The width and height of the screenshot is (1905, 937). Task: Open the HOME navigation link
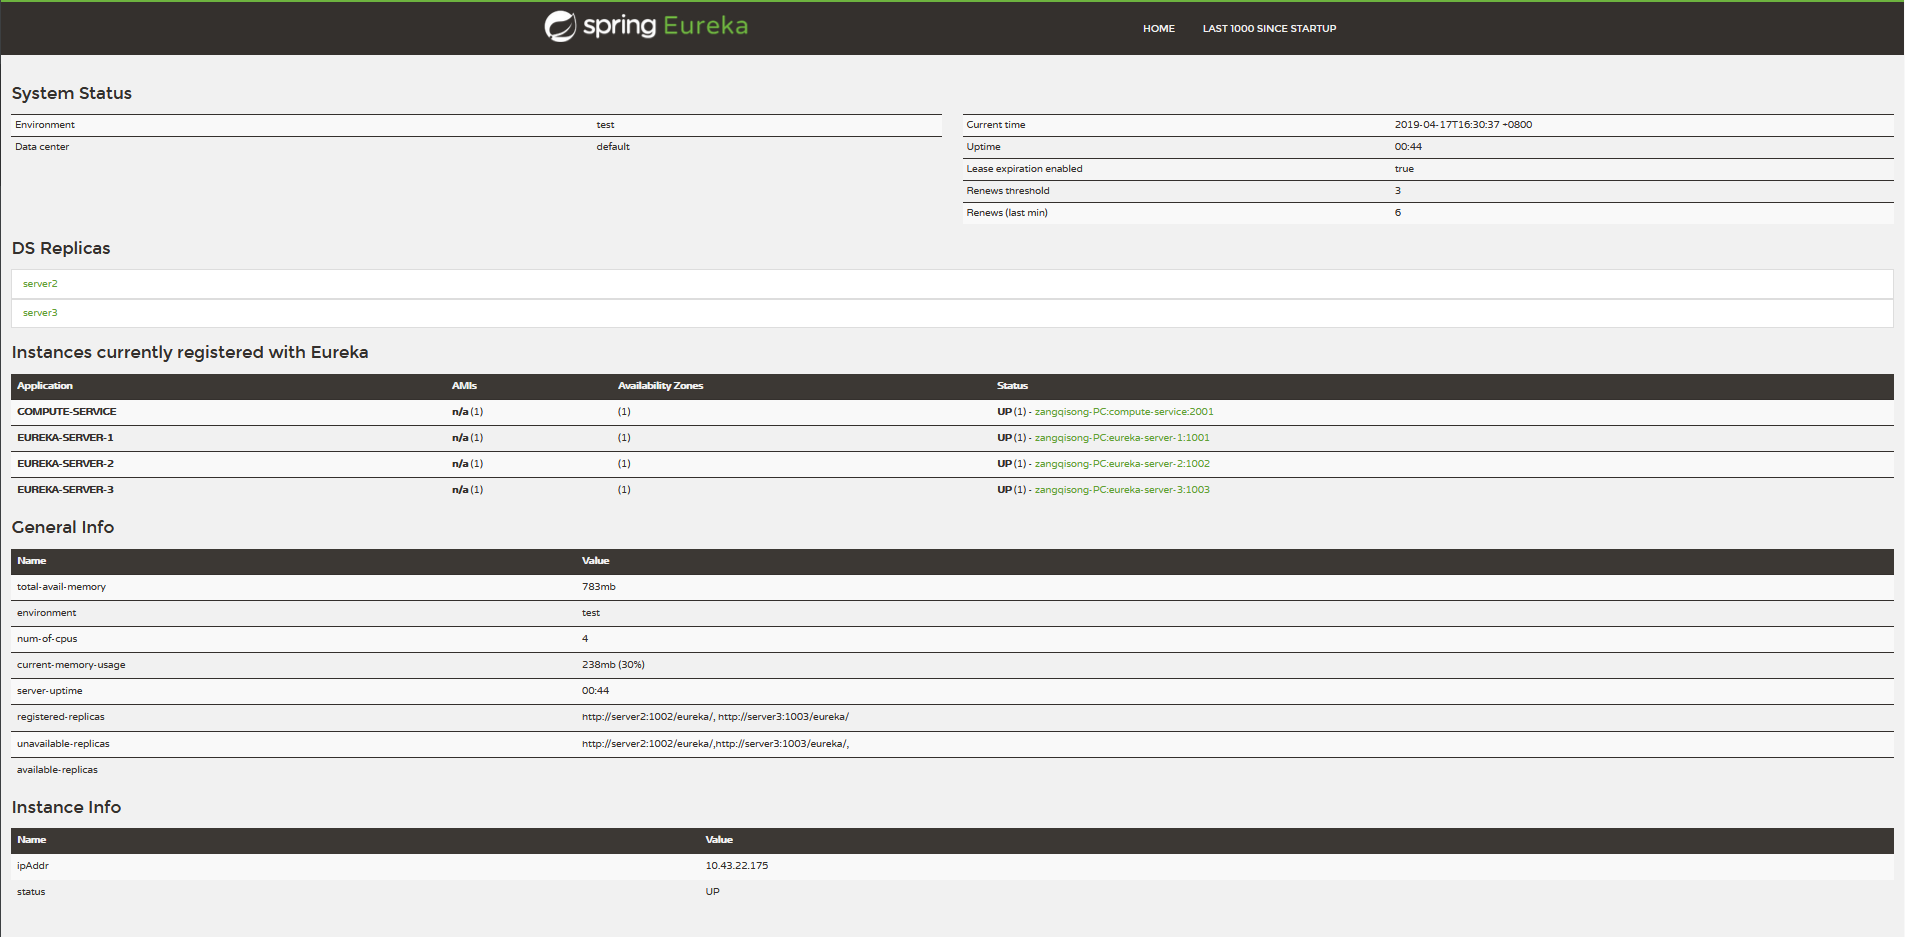(x=1159, y=29)
